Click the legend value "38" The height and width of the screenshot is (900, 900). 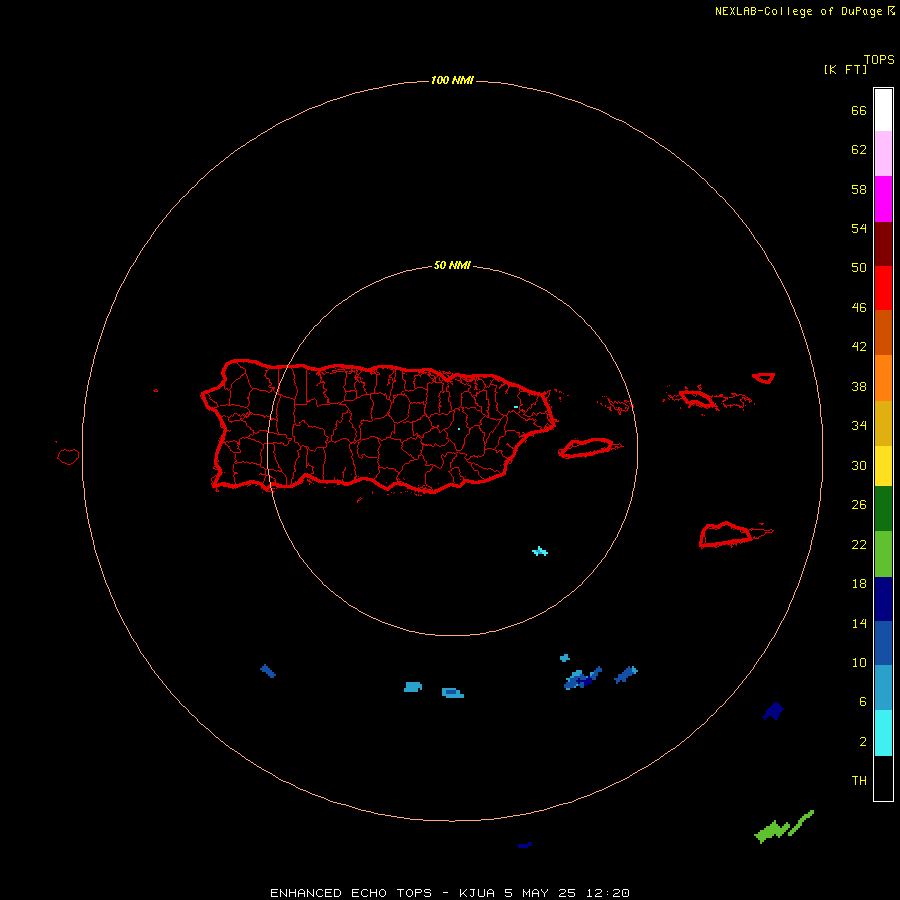[859, 386]
